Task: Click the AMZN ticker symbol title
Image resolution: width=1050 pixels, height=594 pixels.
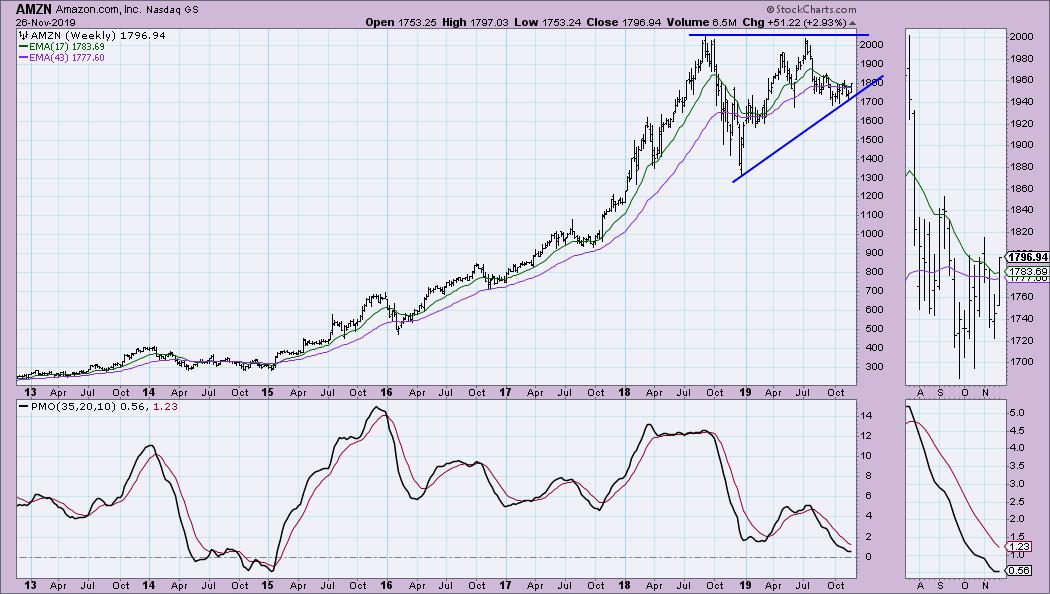Action: point(34,9)
